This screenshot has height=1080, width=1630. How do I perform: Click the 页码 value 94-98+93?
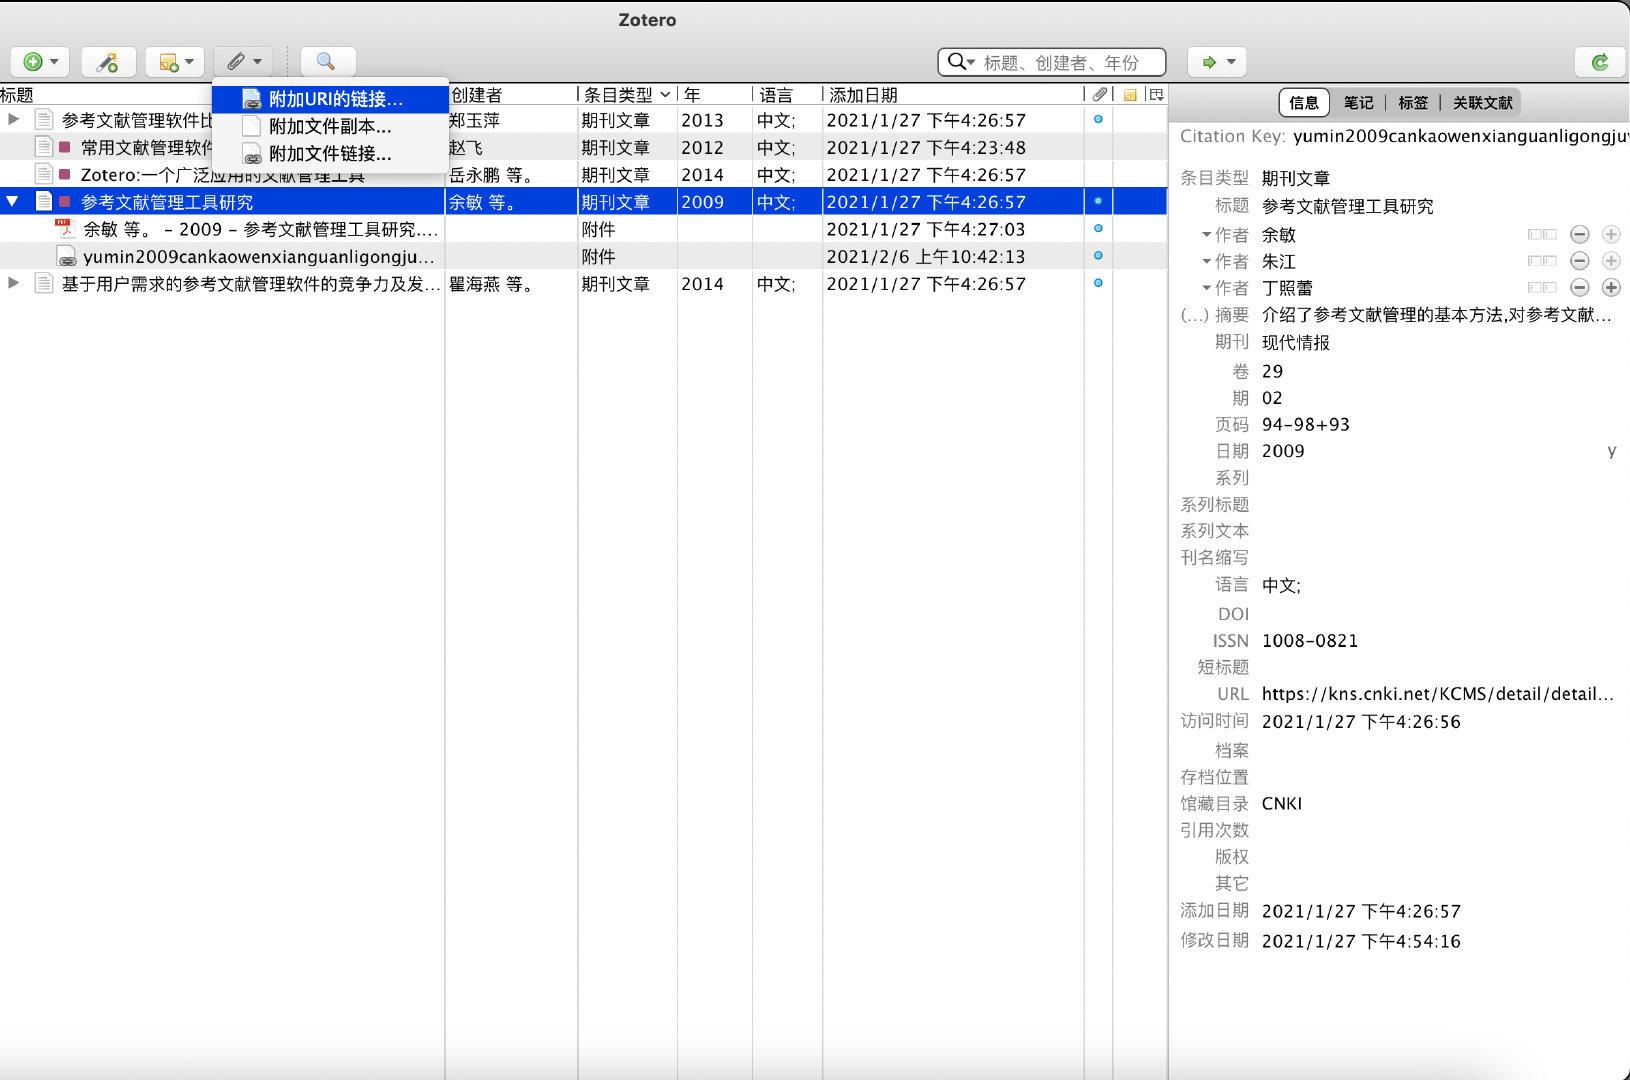point(1306,424)
